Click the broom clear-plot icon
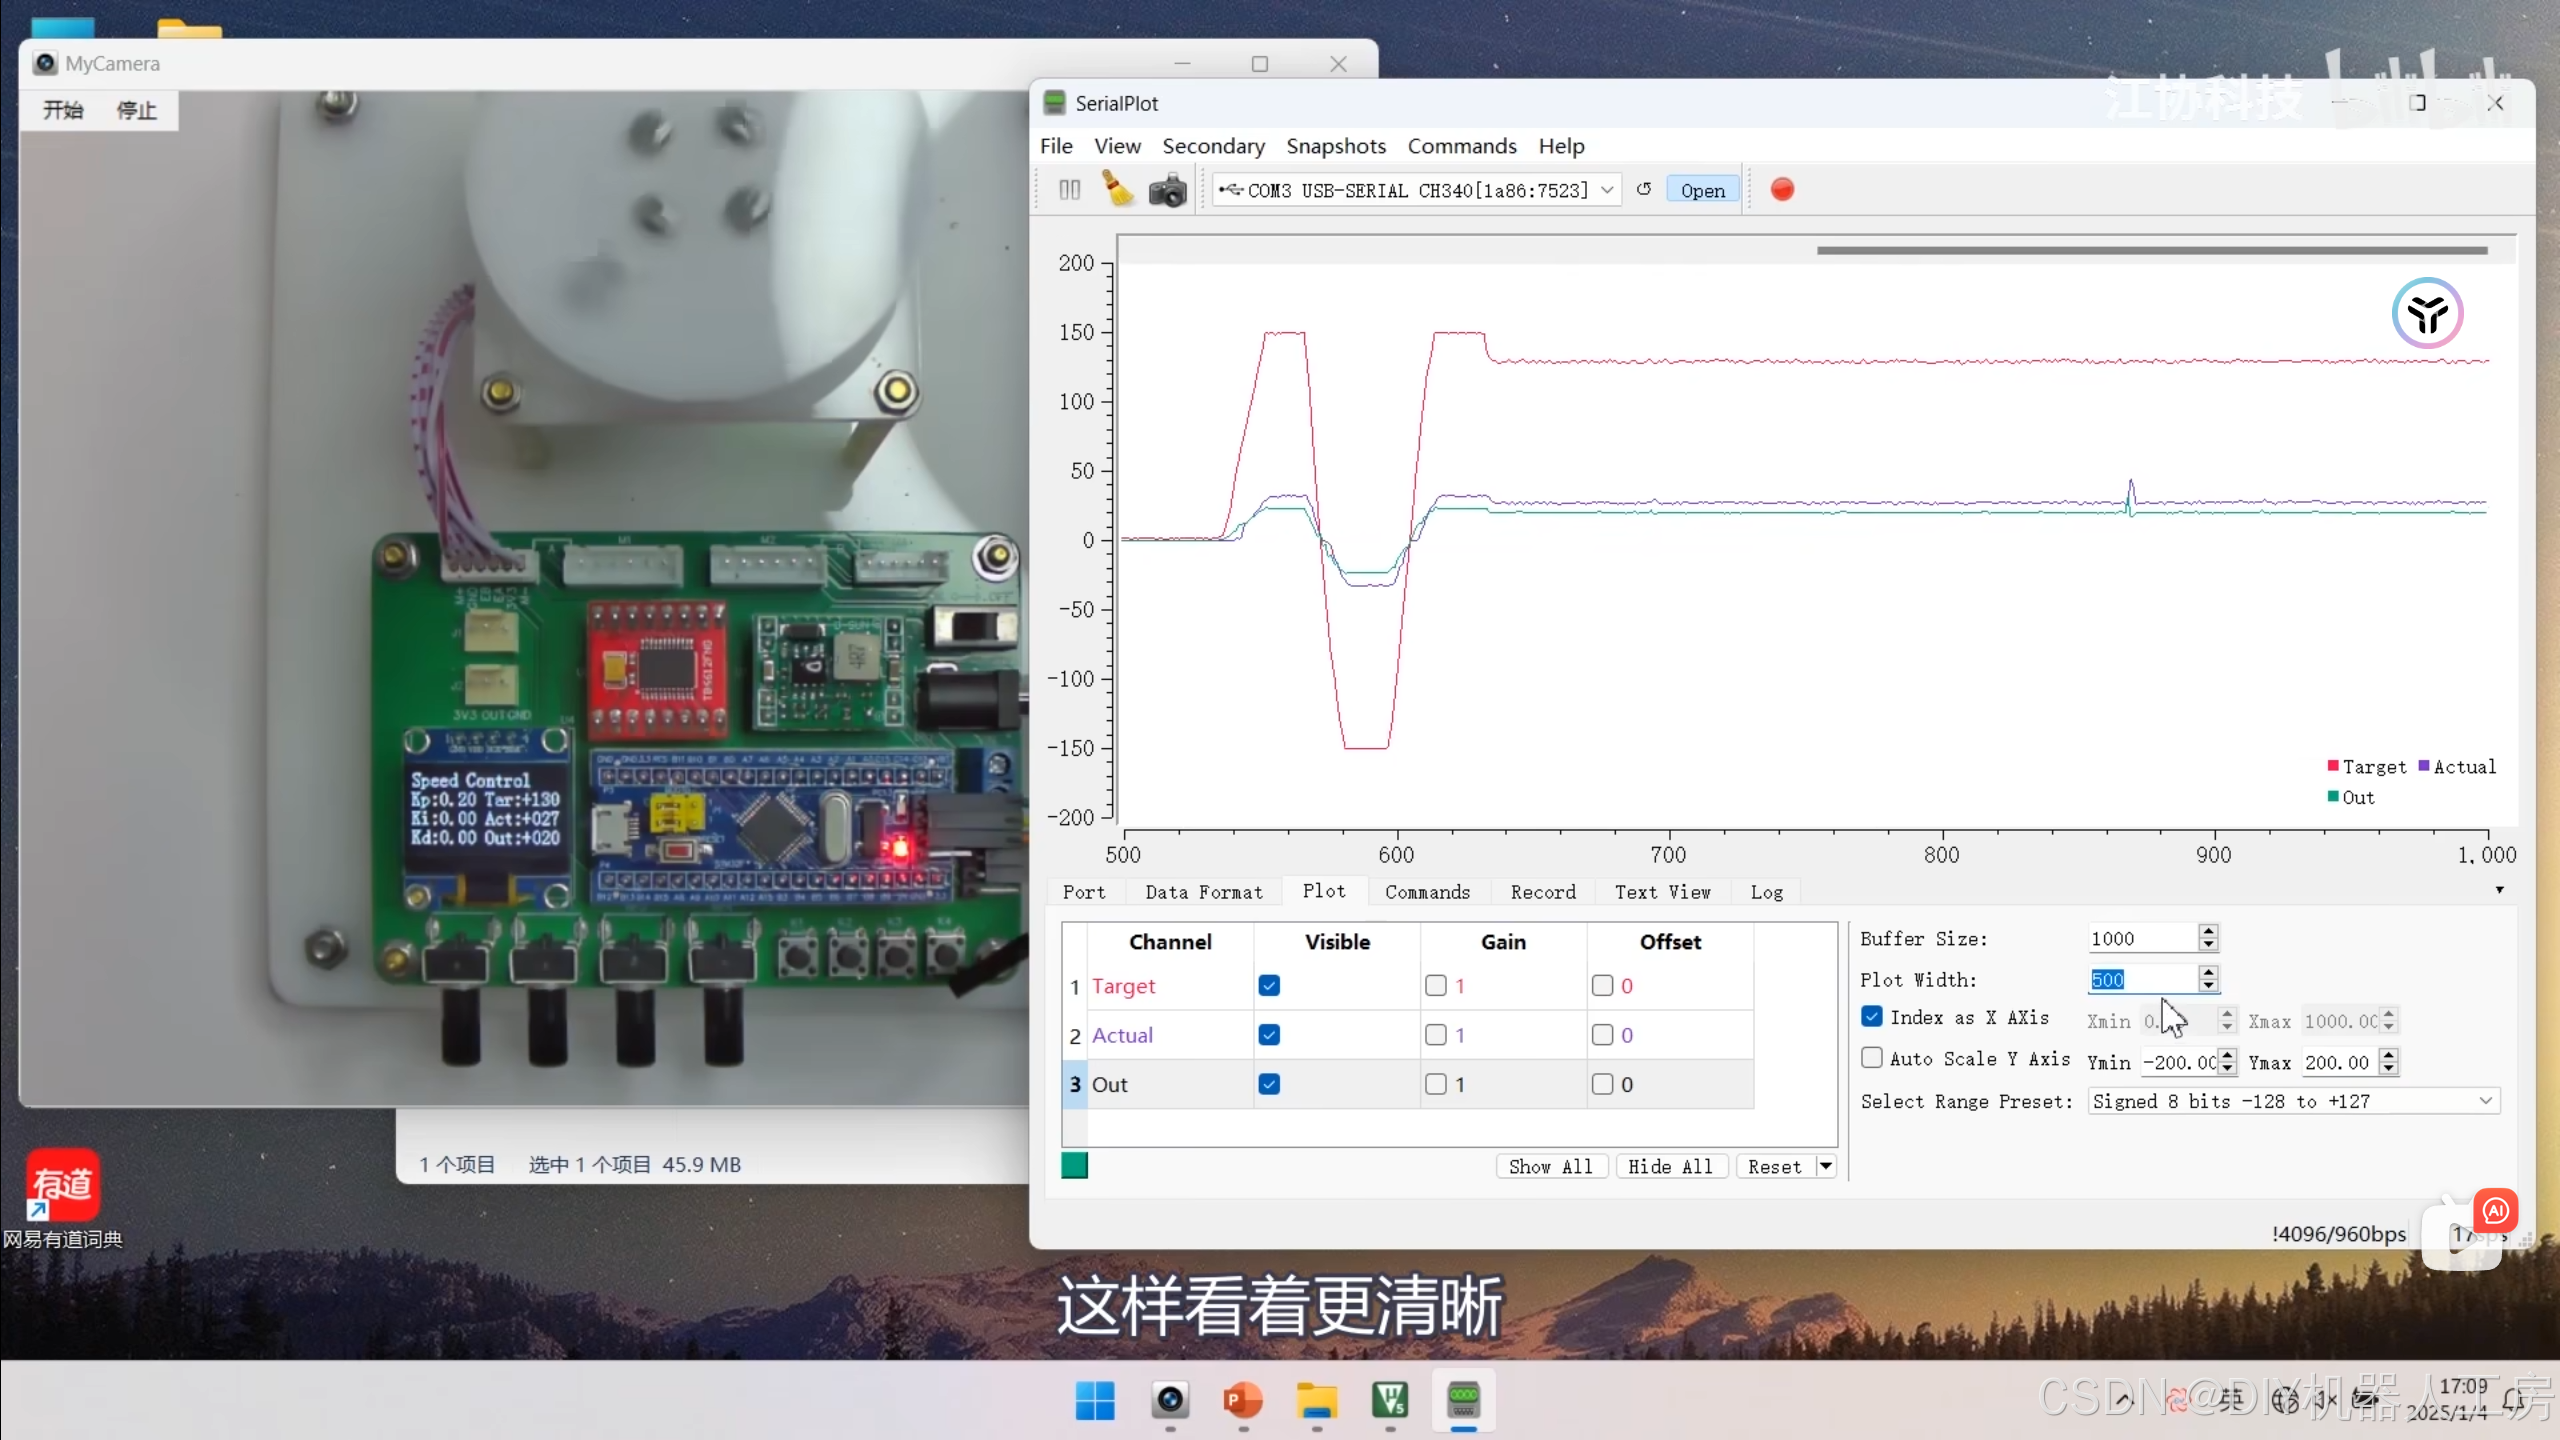This screenshot has height=1440, width=2560. pyautogui.click(x=1117, y=189)
